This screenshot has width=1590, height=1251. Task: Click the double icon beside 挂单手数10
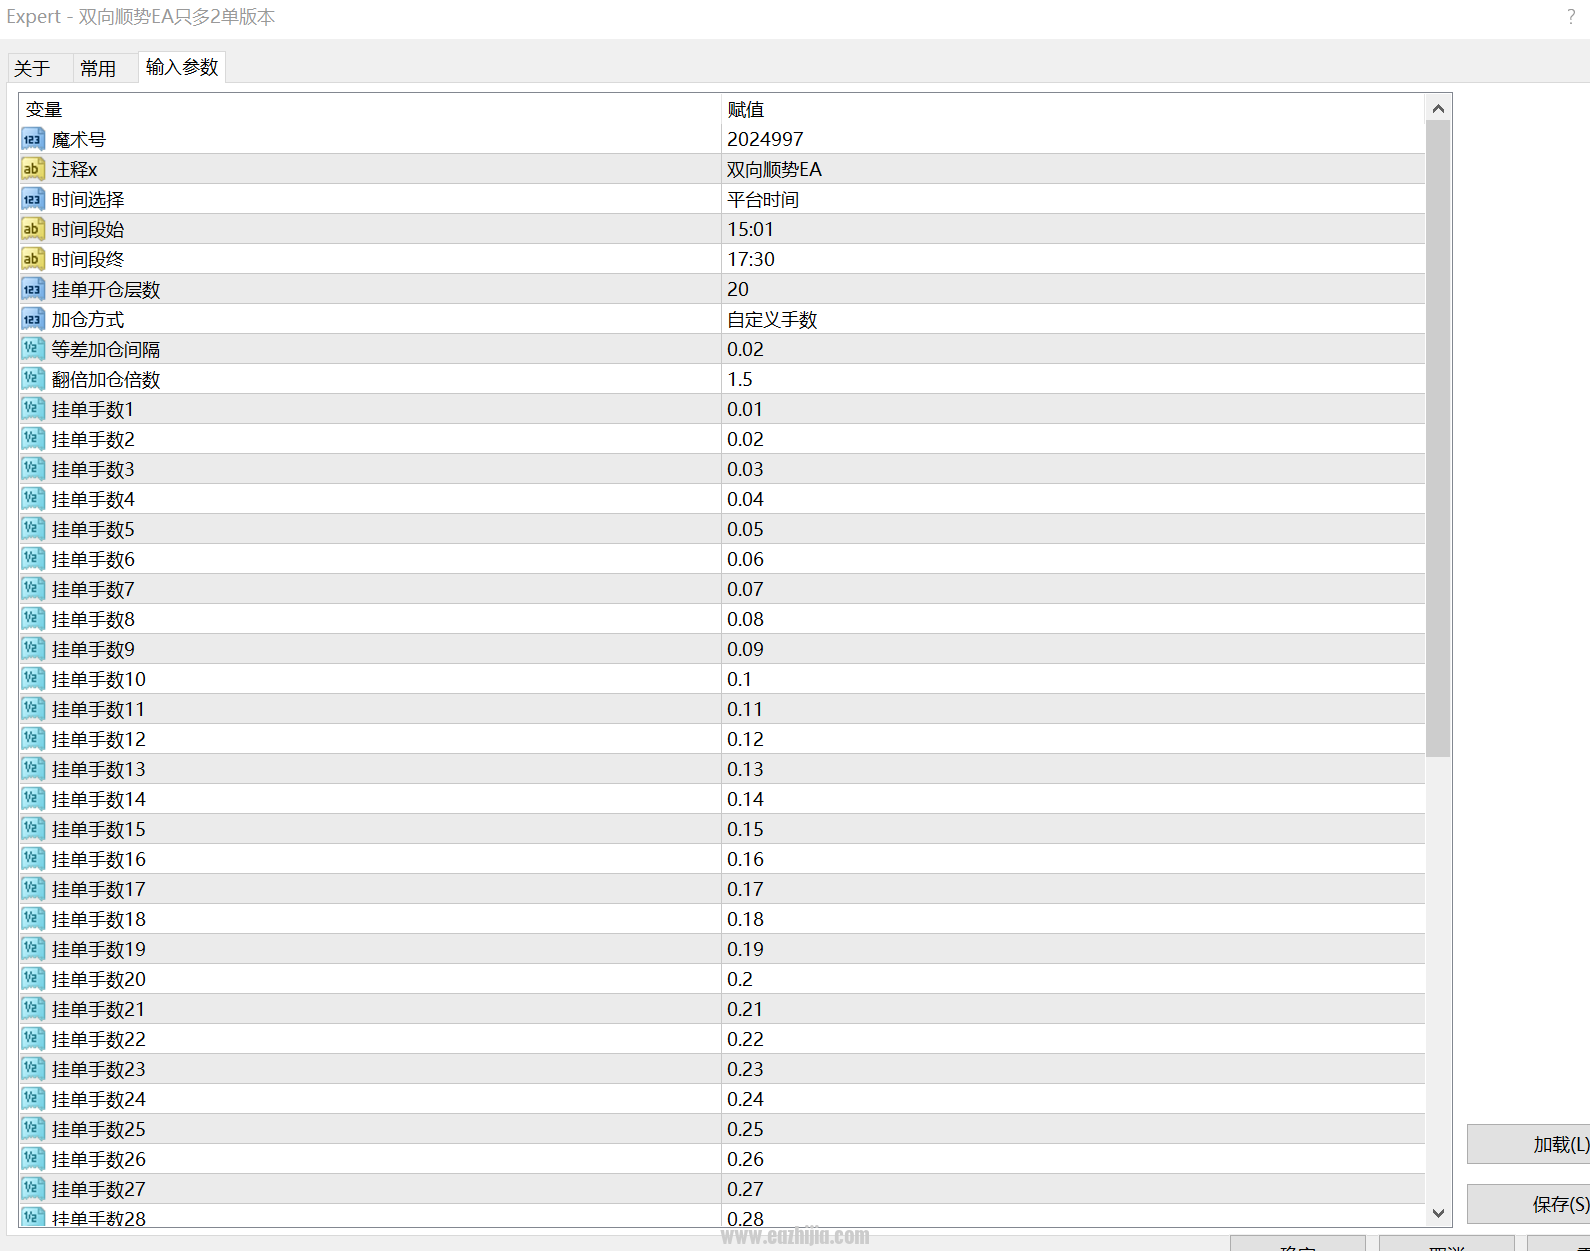pyautogui.click(x=33, y=679)
